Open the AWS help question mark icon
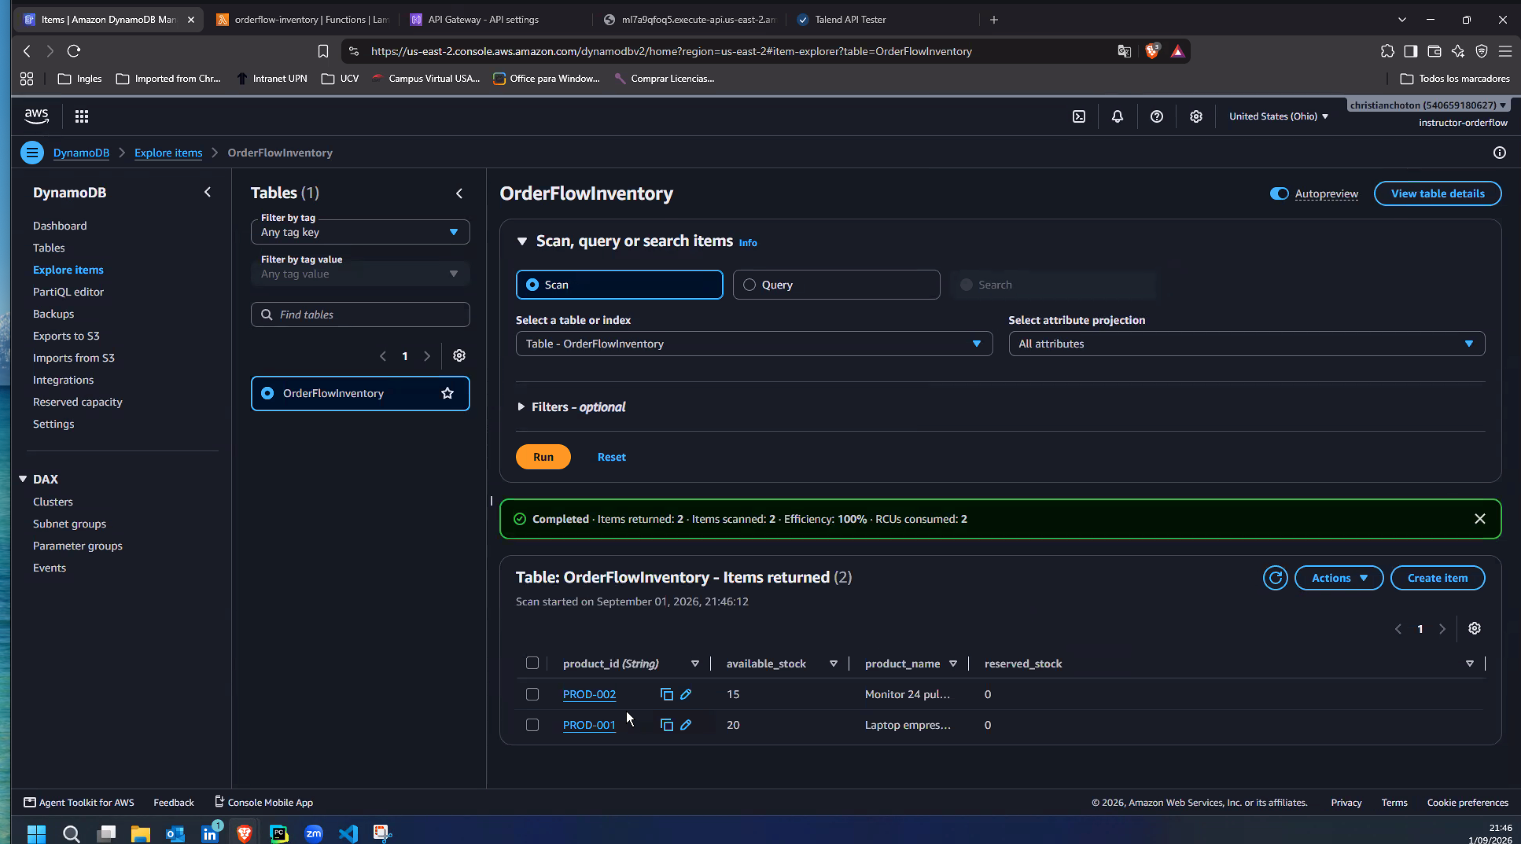 pyautogui.click(x=1156, y=116)
